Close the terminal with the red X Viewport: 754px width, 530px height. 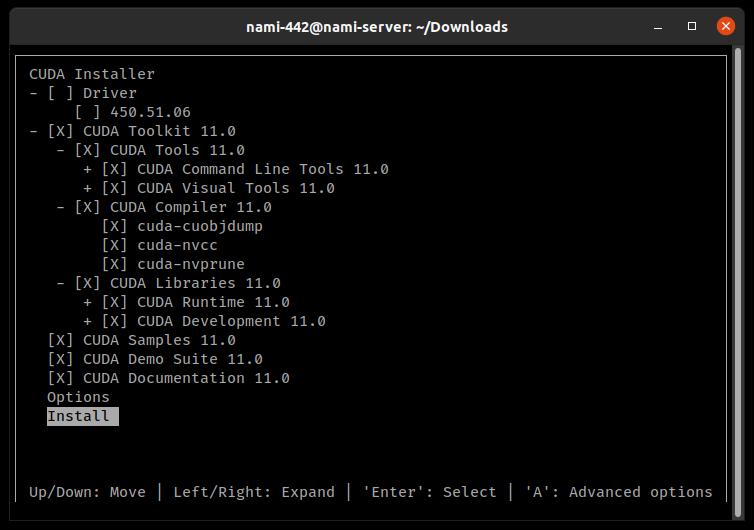click(x=726, y=26)
